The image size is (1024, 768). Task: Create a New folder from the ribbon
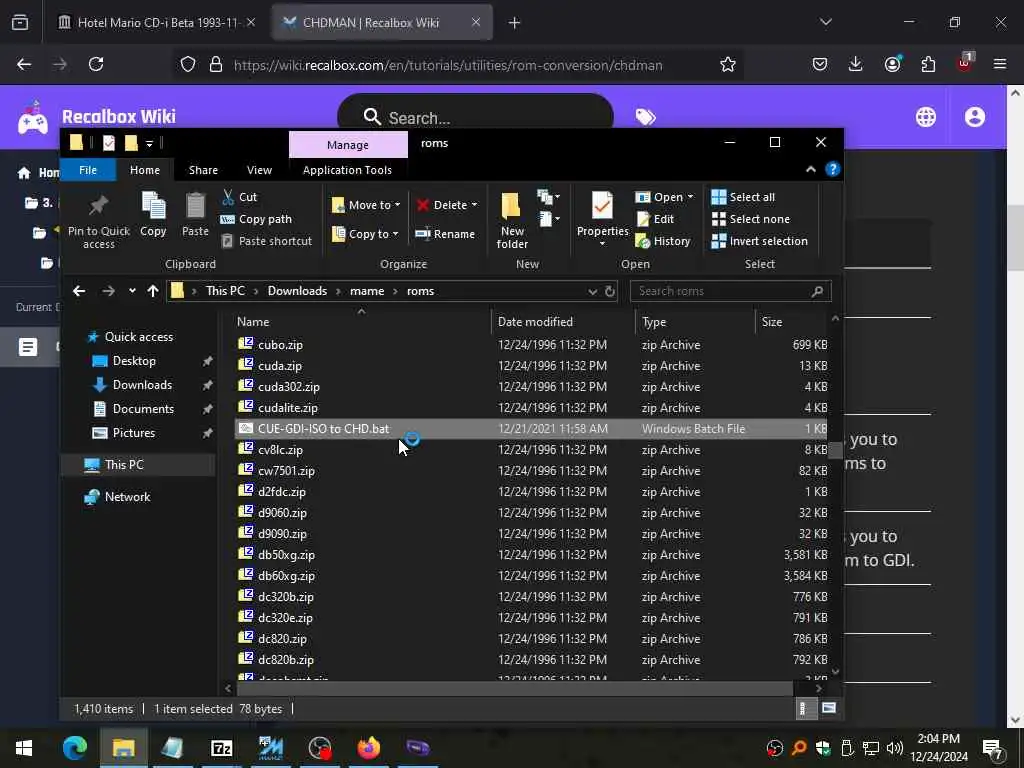coord(512,220)
